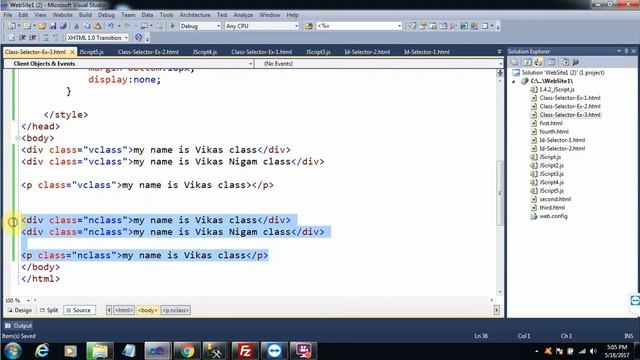Open Google Chrome from taskbar

tap(187, 351)
